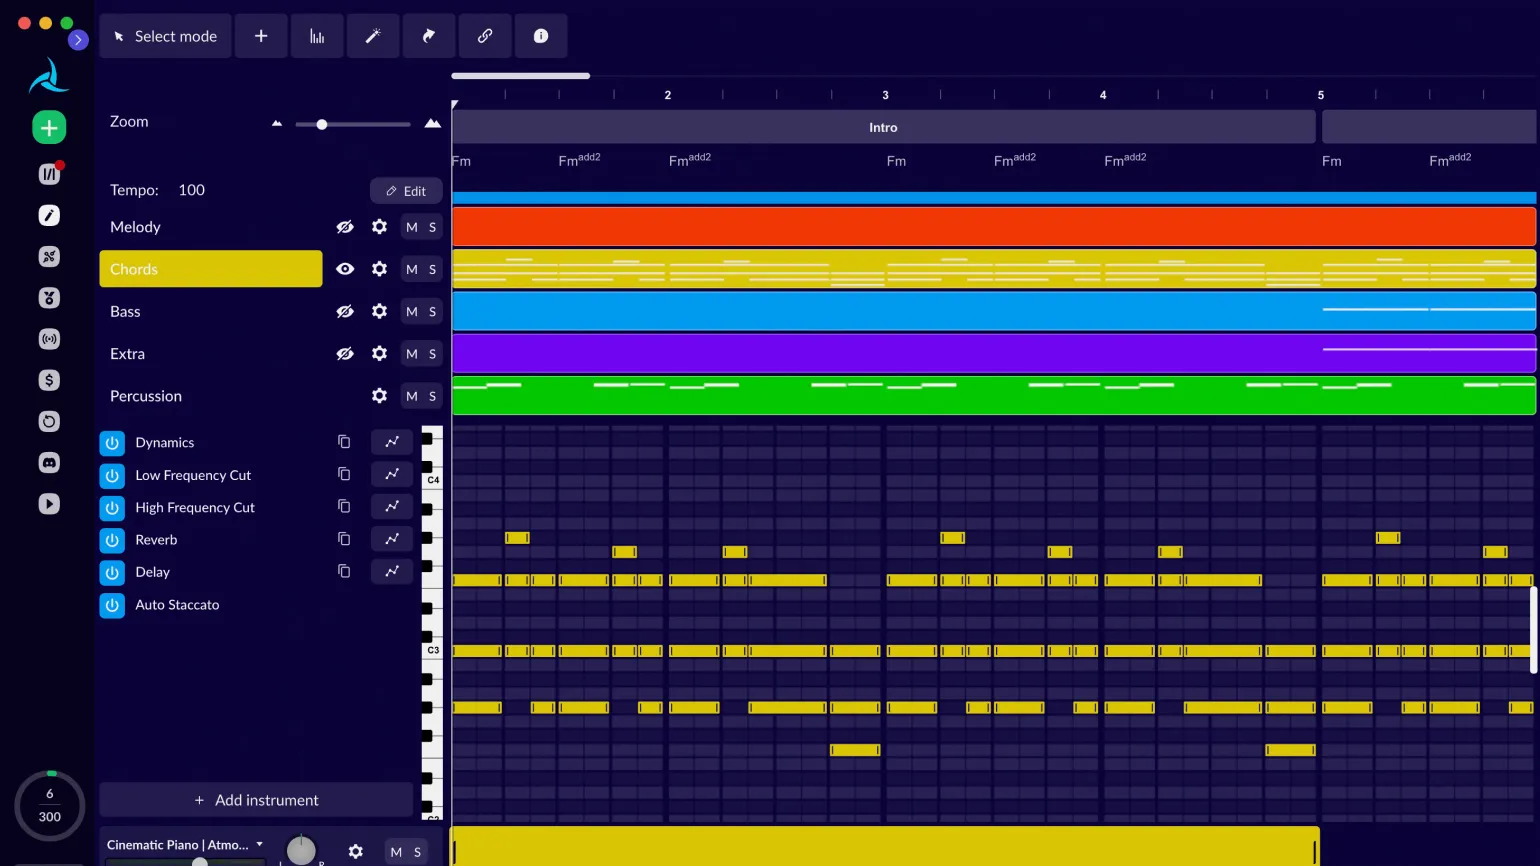
Task: Open settings gear for Bass track
Action: point(379,312)
